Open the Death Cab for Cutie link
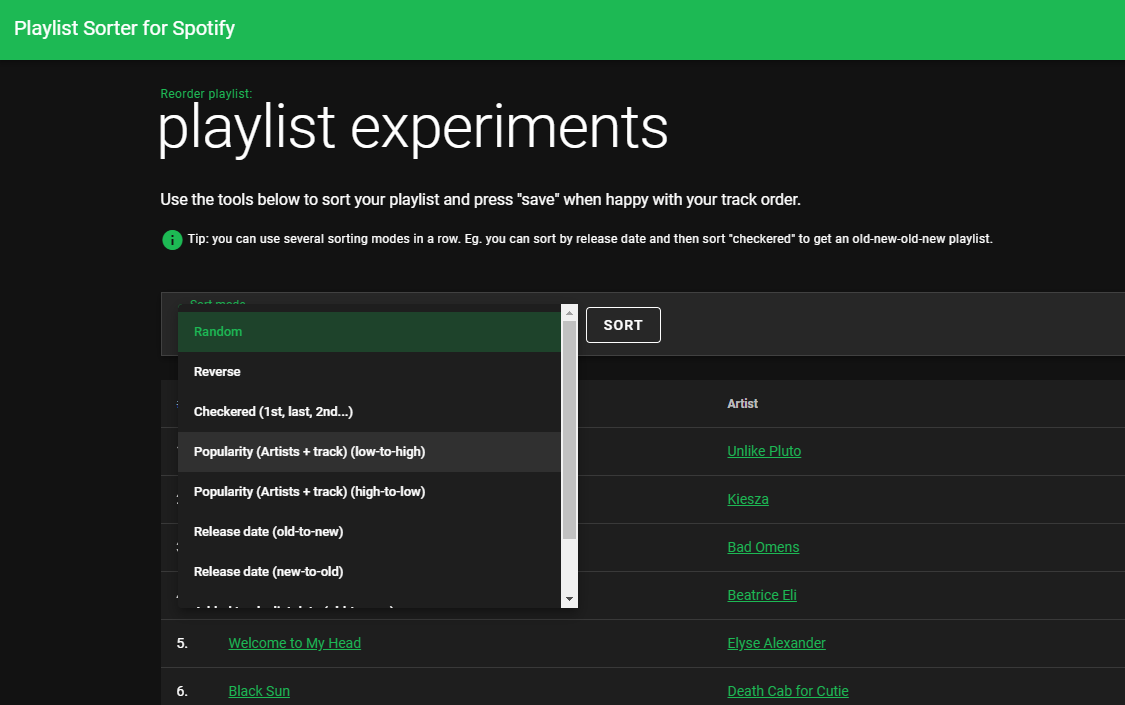 tap(787, 691)
